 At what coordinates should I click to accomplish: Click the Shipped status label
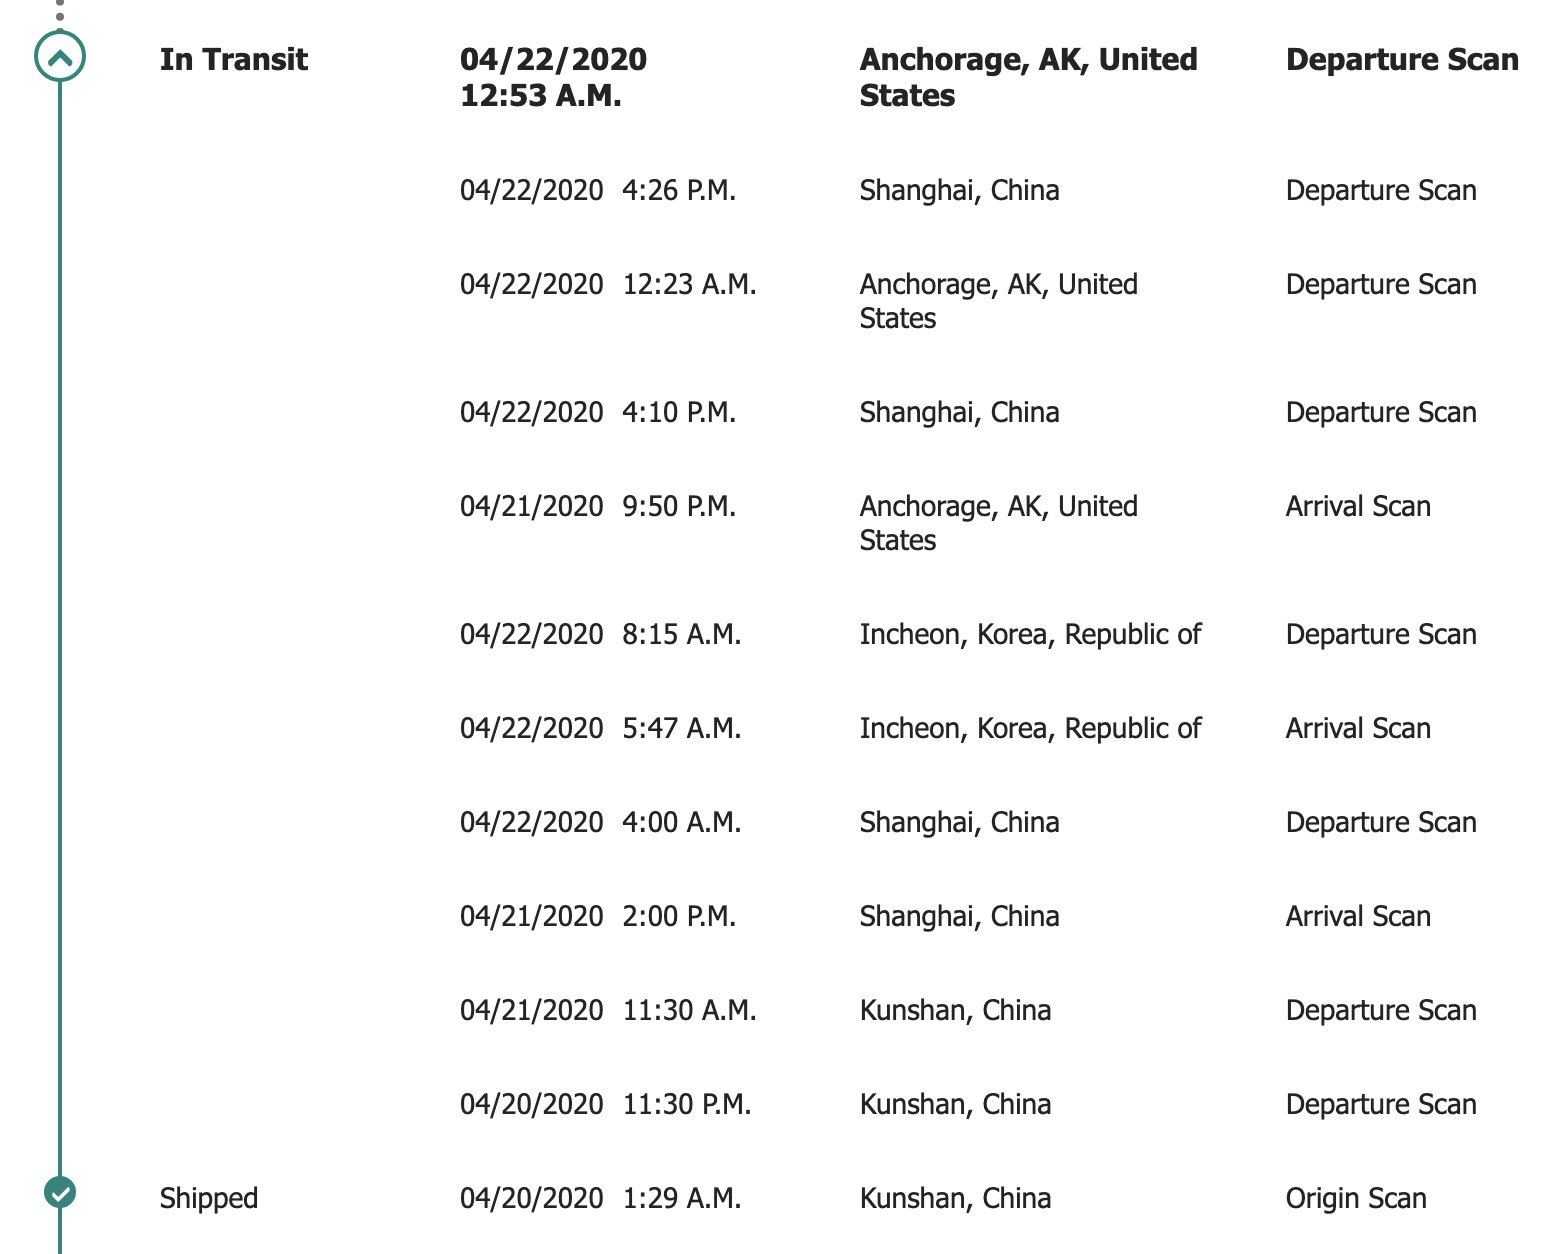click(x=208, y=1198)
